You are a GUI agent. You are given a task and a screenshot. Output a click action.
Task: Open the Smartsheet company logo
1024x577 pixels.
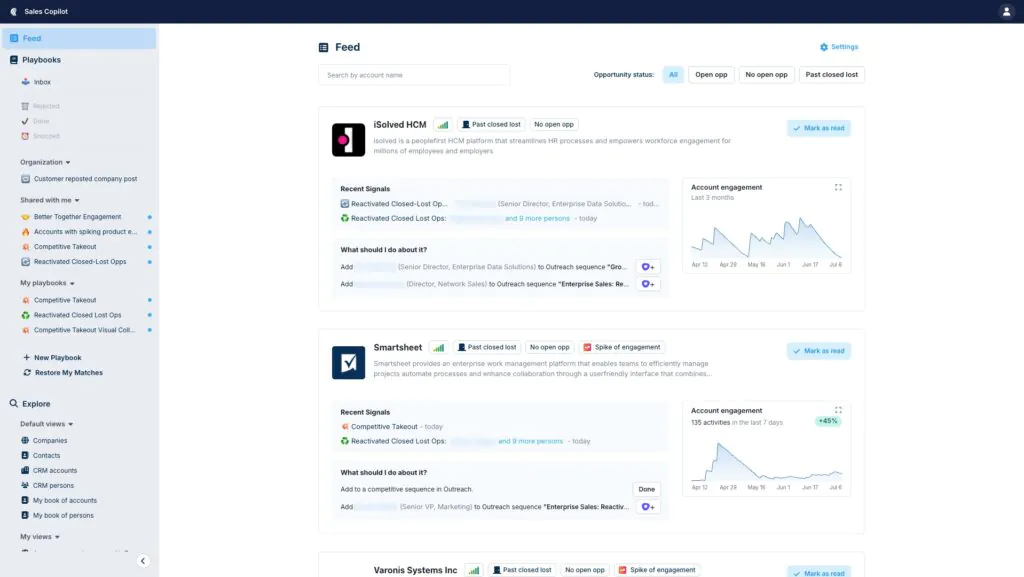[x=348, y=362]
